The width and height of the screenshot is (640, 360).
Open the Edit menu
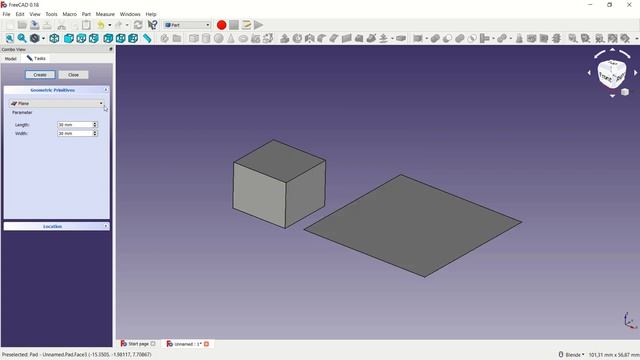(20, 14)
